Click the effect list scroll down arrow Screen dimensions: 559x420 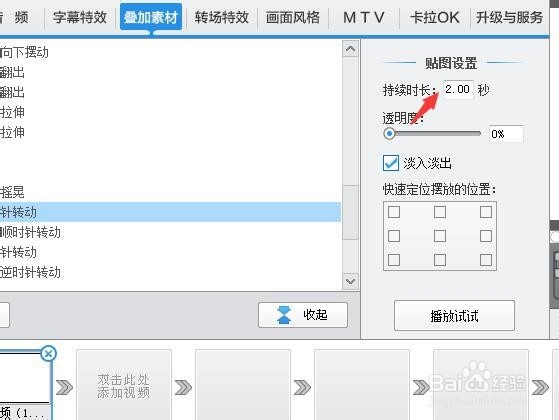[350, 282]
